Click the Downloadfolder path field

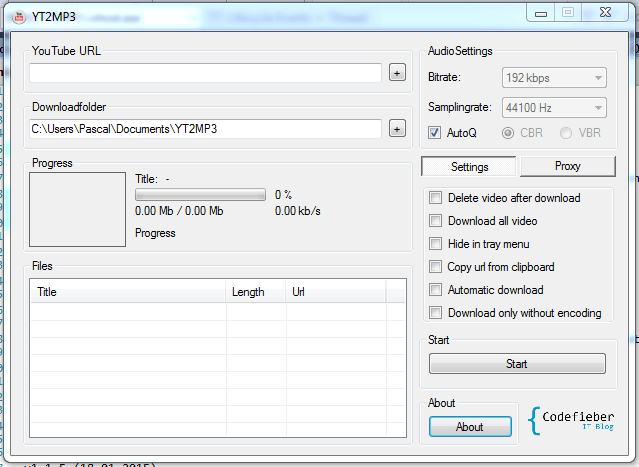(x=205, y=129)
